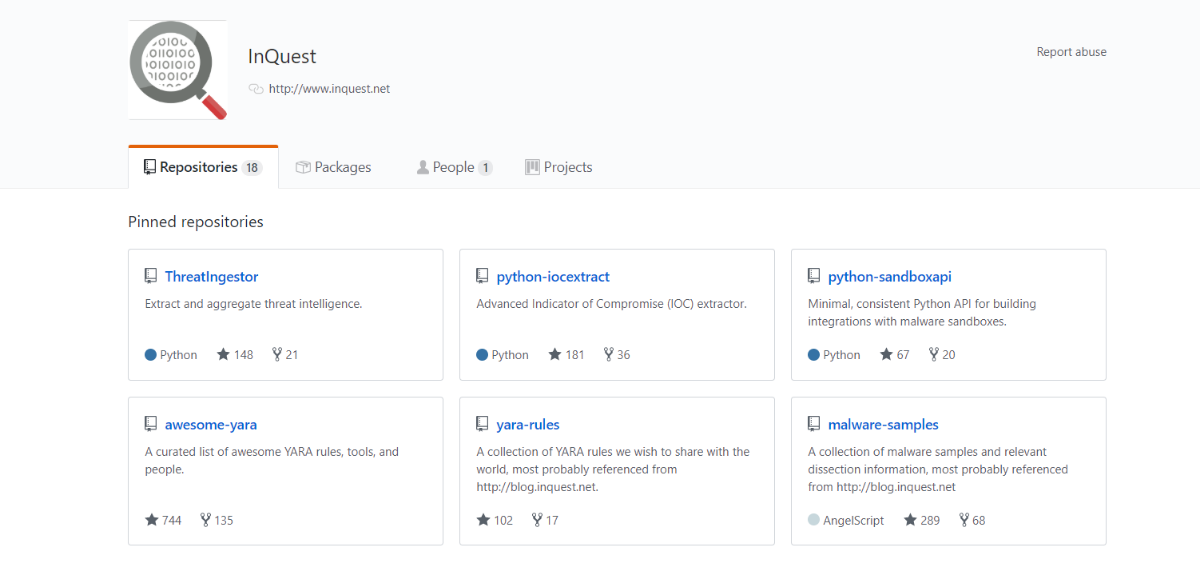Viewport: 1200px width, 571px height.
Task: Open the InQuest organization avatar image
Action: click(178, 70)
